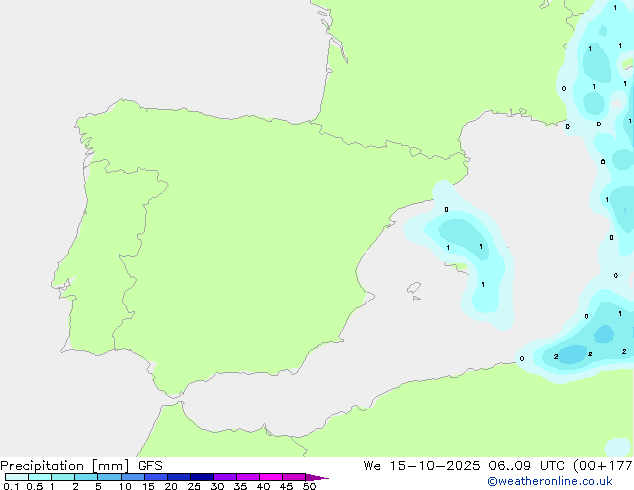This screenshot has height=490, width=634.
Task: Select the 30–35 mm violet legend swatch
Action: [225, 477]
